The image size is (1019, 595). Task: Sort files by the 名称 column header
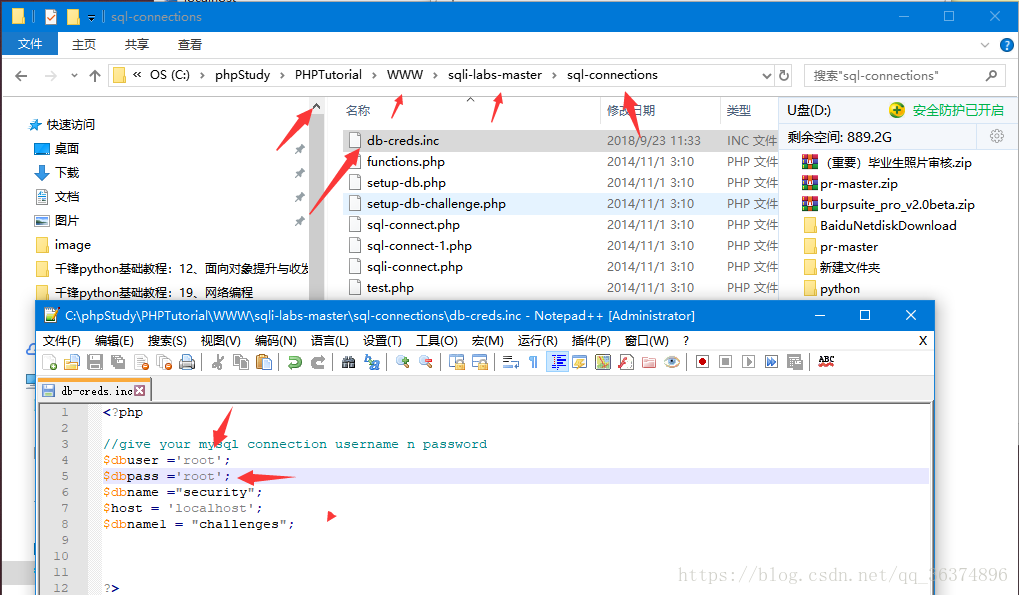[x=358, y=111]
